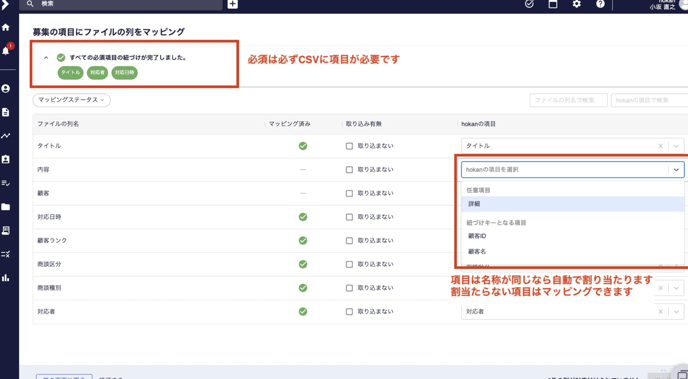This screenshot has height=379, width=688.
Task: Click the 顧客ランク file column name
Action: click(52, 241)
